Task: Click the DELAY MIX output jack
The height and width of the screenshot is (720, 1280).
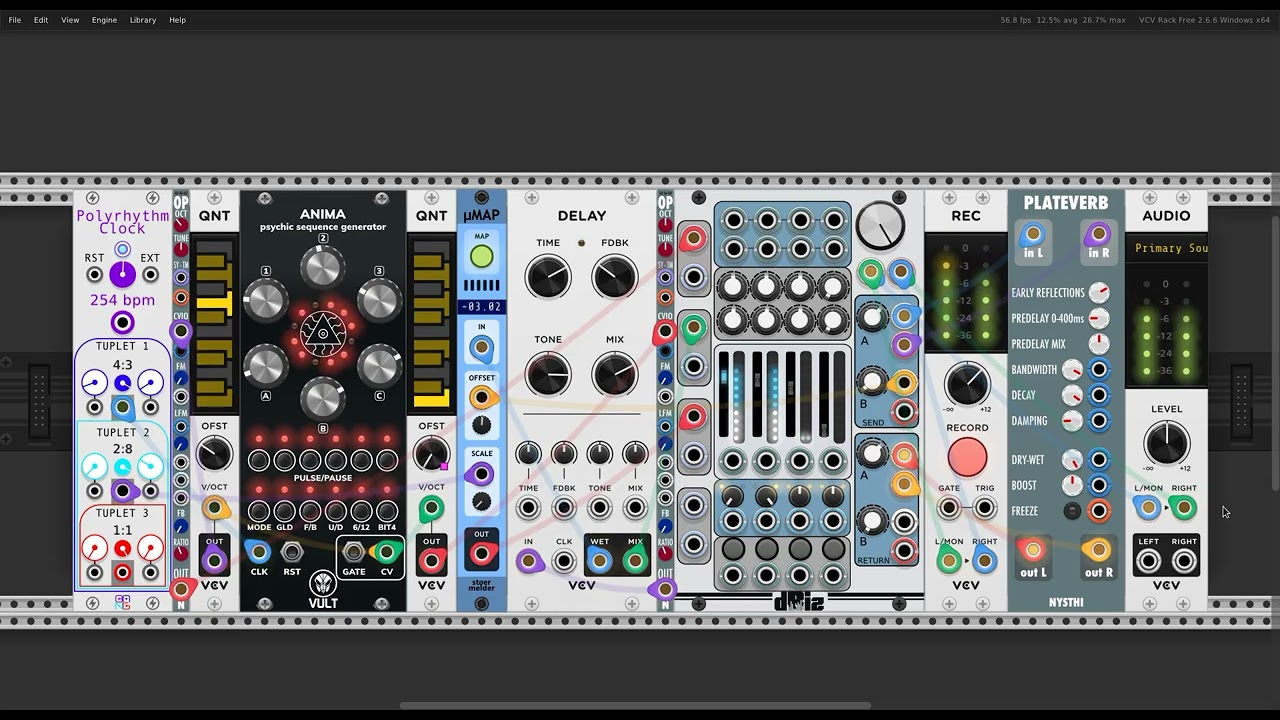Action: pos(635,561)
